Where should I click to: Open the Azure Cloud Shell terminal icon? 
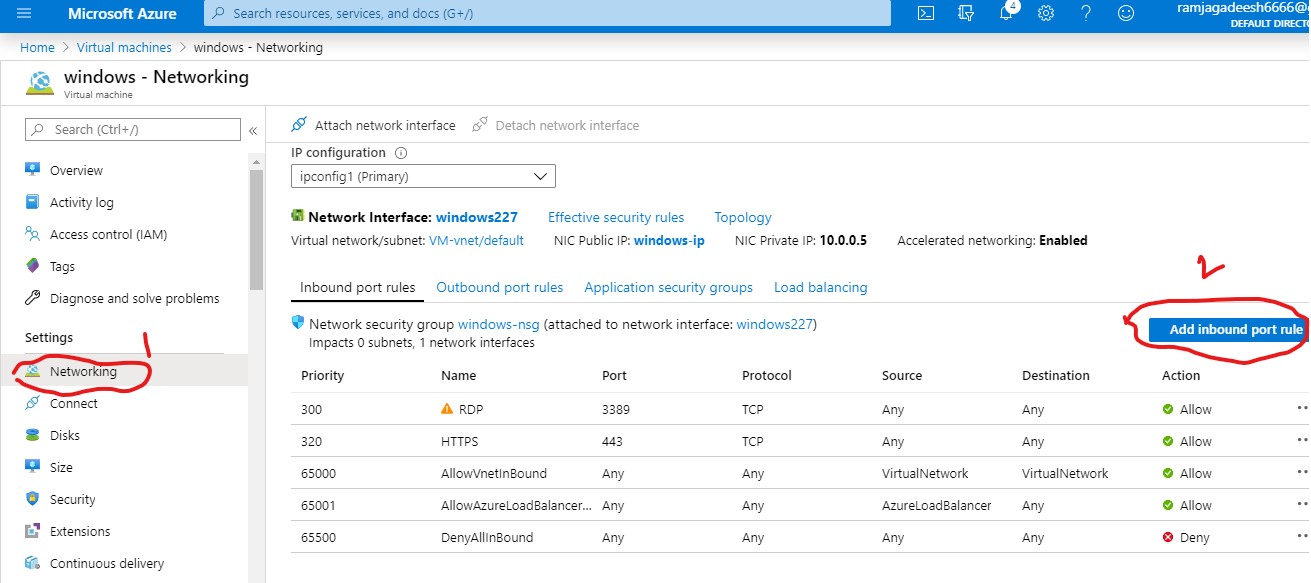click(x=925, y=14)
